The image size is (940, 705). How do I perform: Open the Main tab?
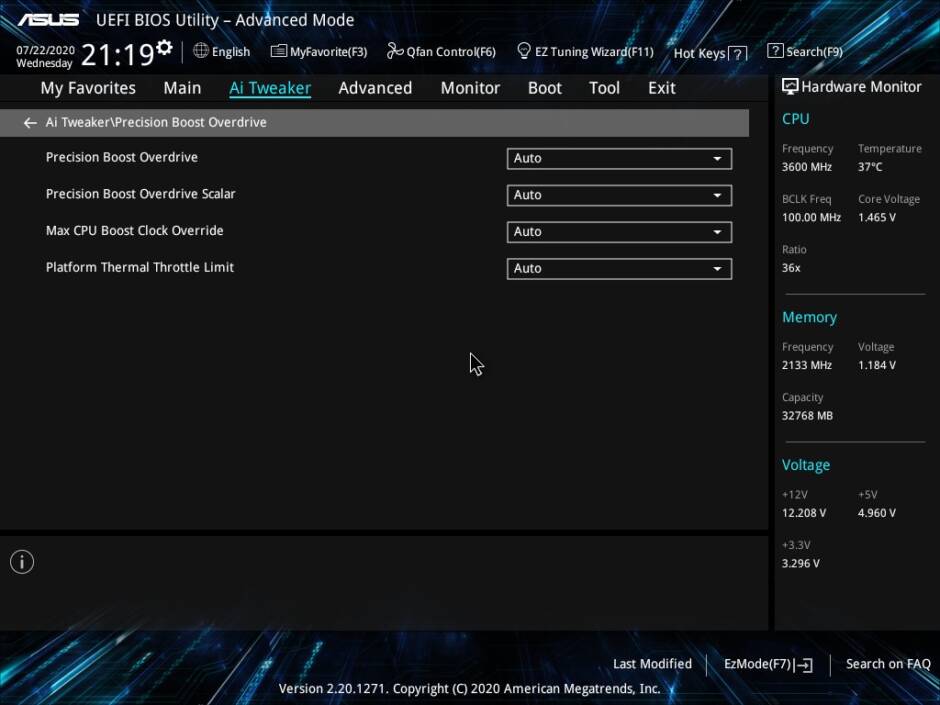pos(182,88)
